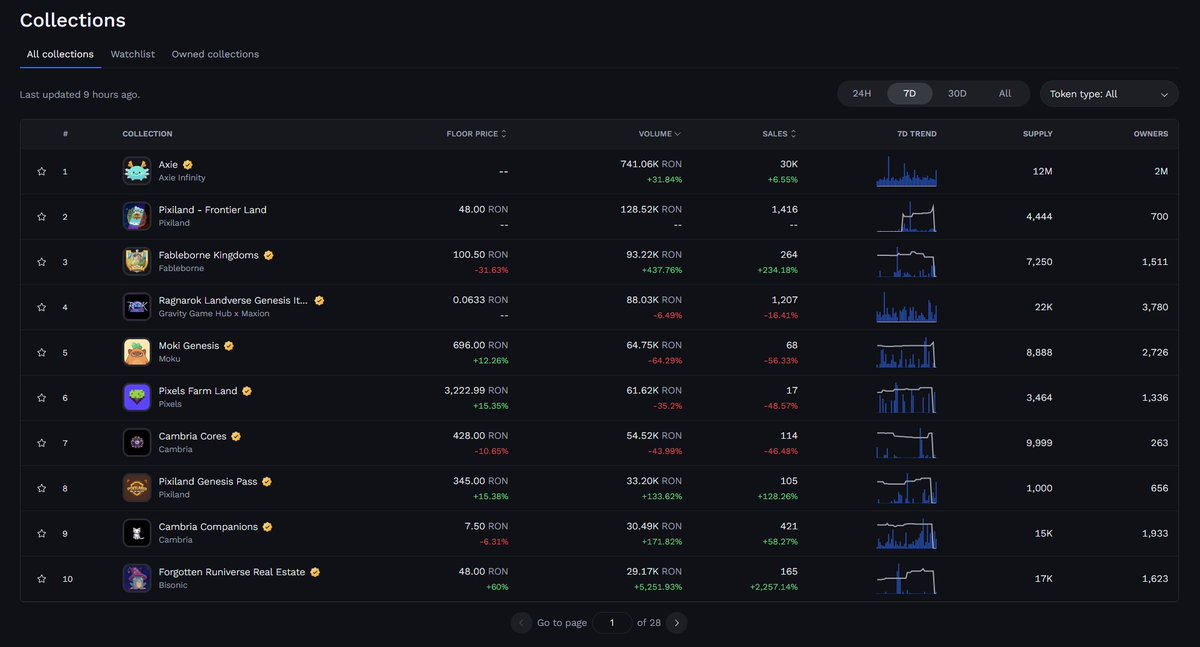This screenshot has height=647, width=1200.
Task: Click Gravity Game Hub x Maxion subtitle
Action: [x=214, y=314]
